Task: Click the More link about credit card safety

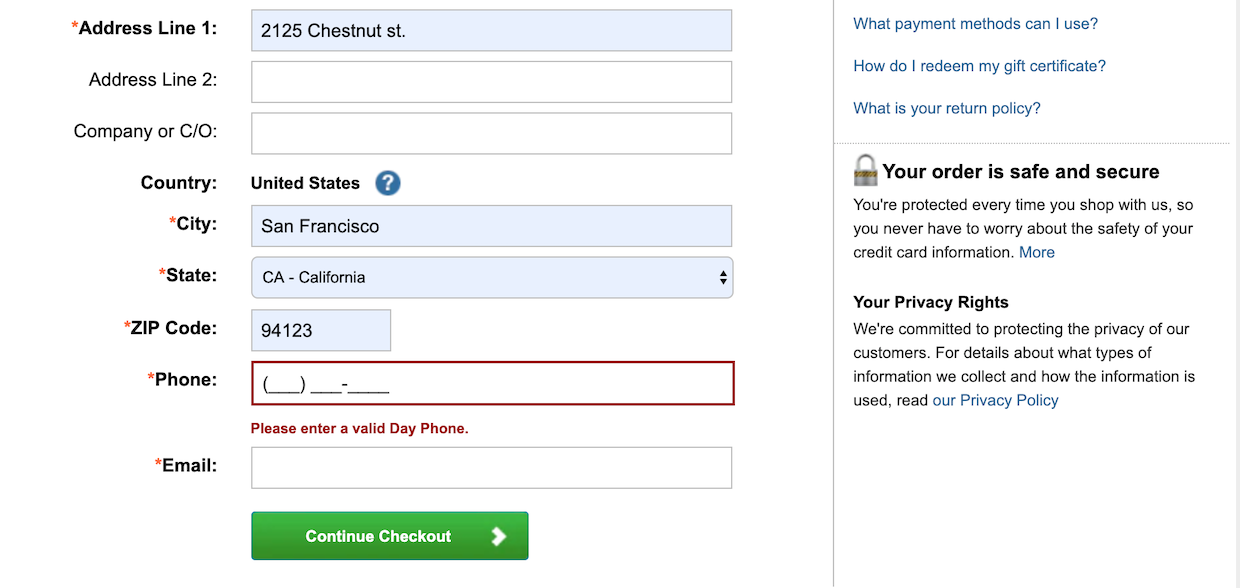Action: coord(1037,252)
